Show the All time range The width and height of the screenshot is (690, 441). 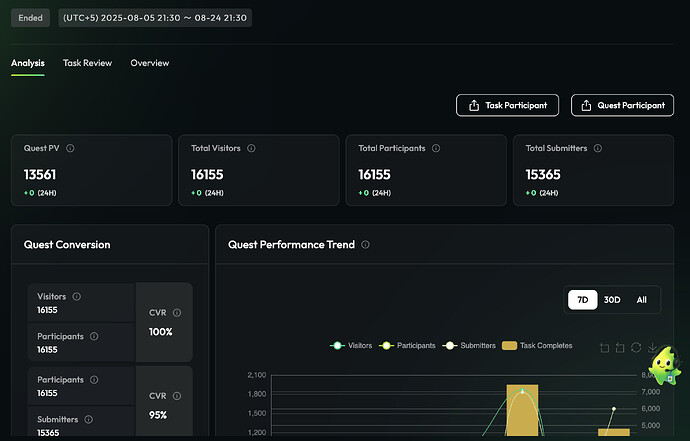point(641,300)
